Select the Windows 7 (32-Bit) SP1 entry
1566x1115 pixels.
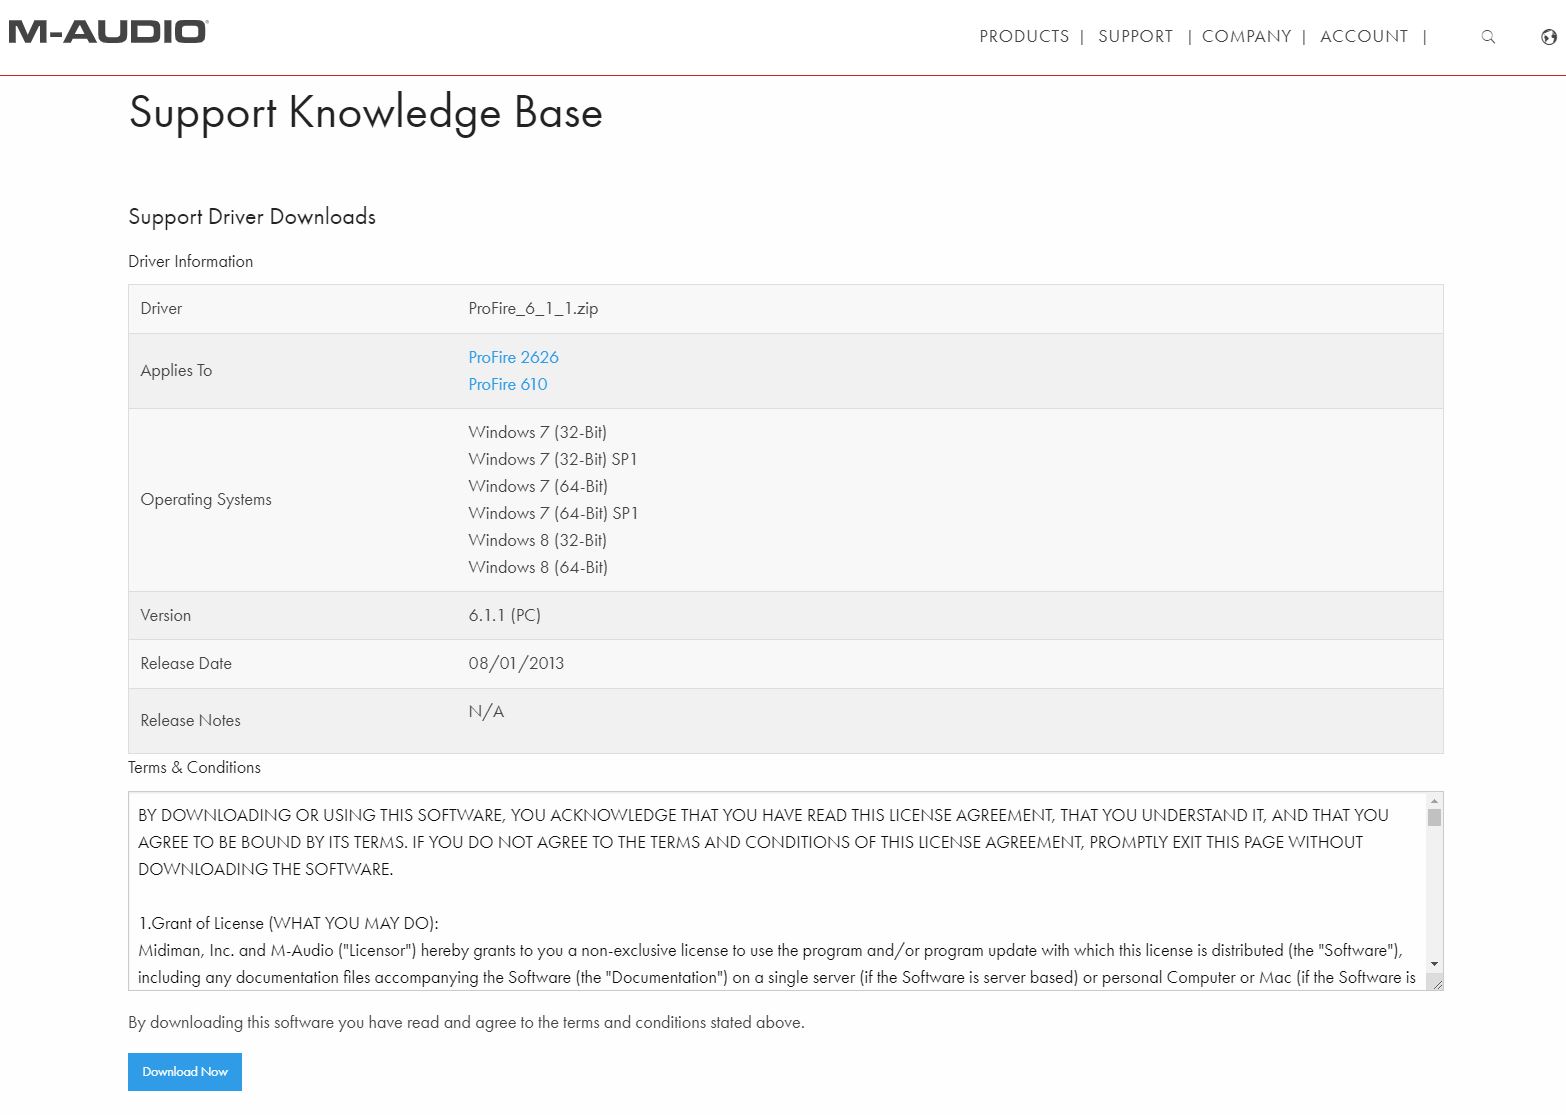[553, 459]
